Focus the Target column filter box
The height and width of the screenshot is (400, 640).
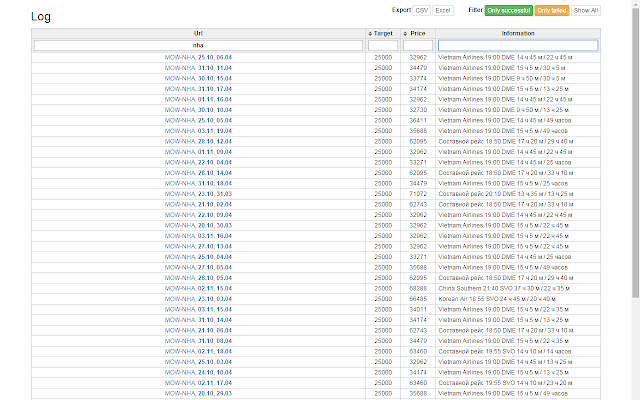point(382,45)
